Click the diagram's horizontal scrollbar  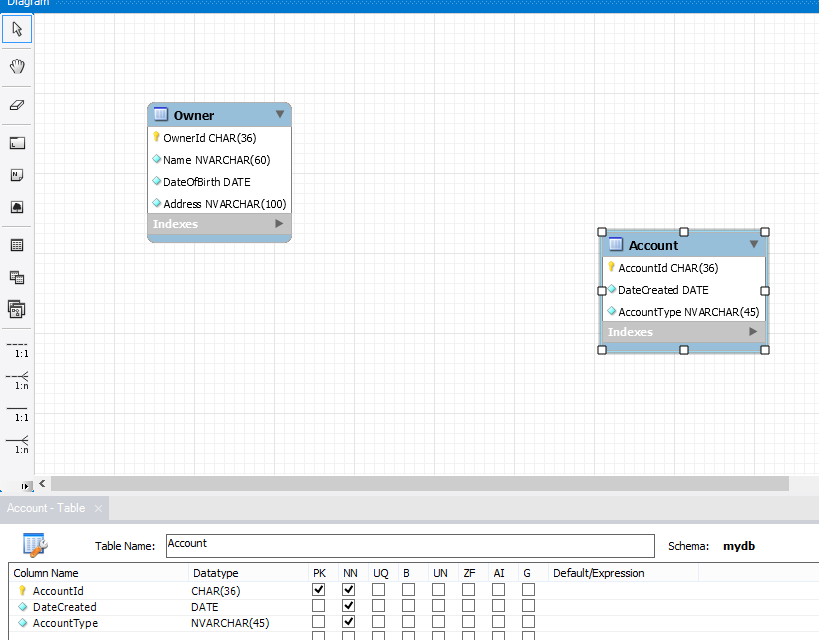pos(420,484)
